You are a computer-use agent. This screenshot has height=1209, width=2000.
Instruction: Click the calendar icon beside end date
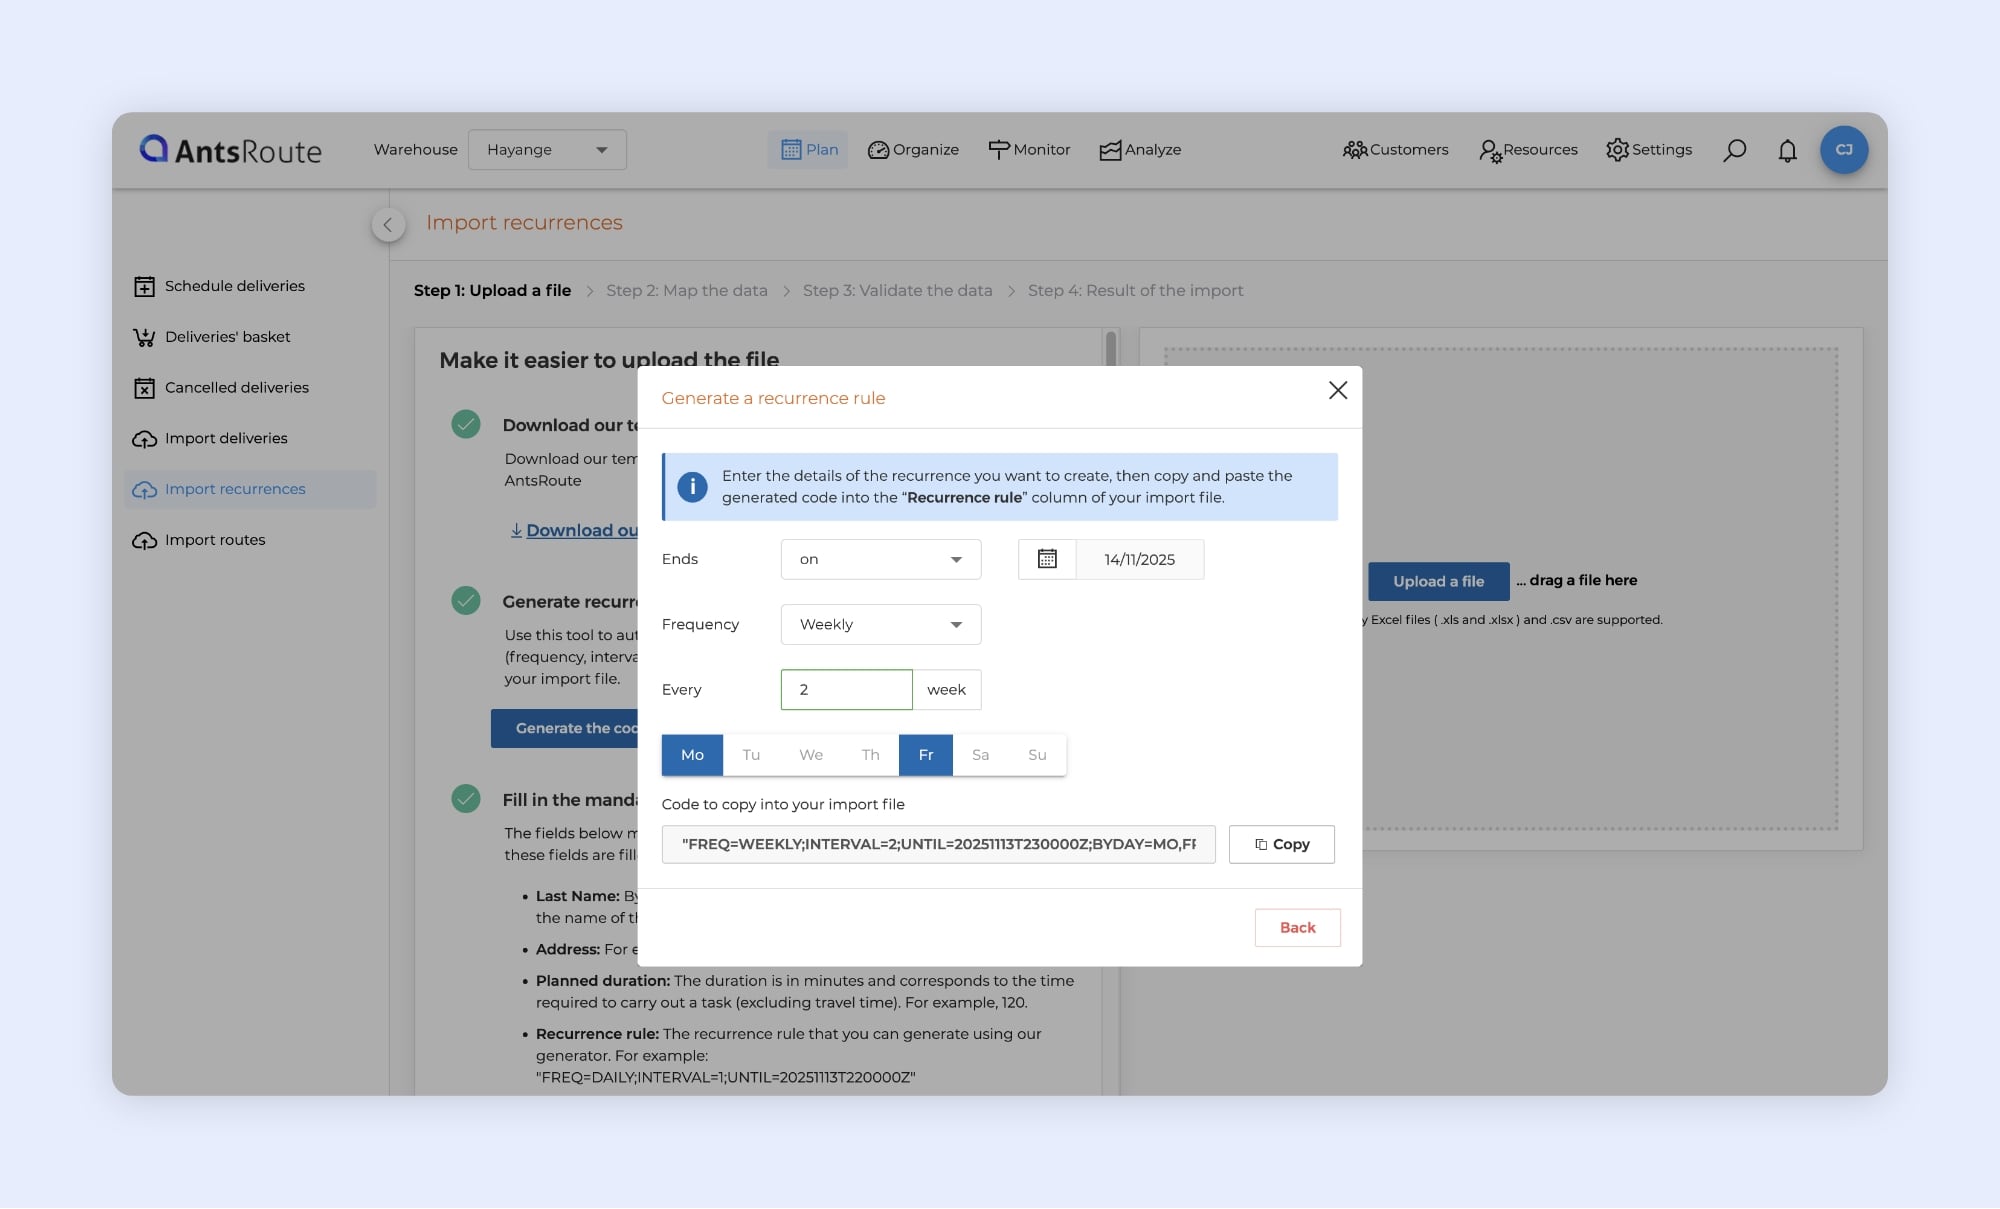coord(1047,559)
